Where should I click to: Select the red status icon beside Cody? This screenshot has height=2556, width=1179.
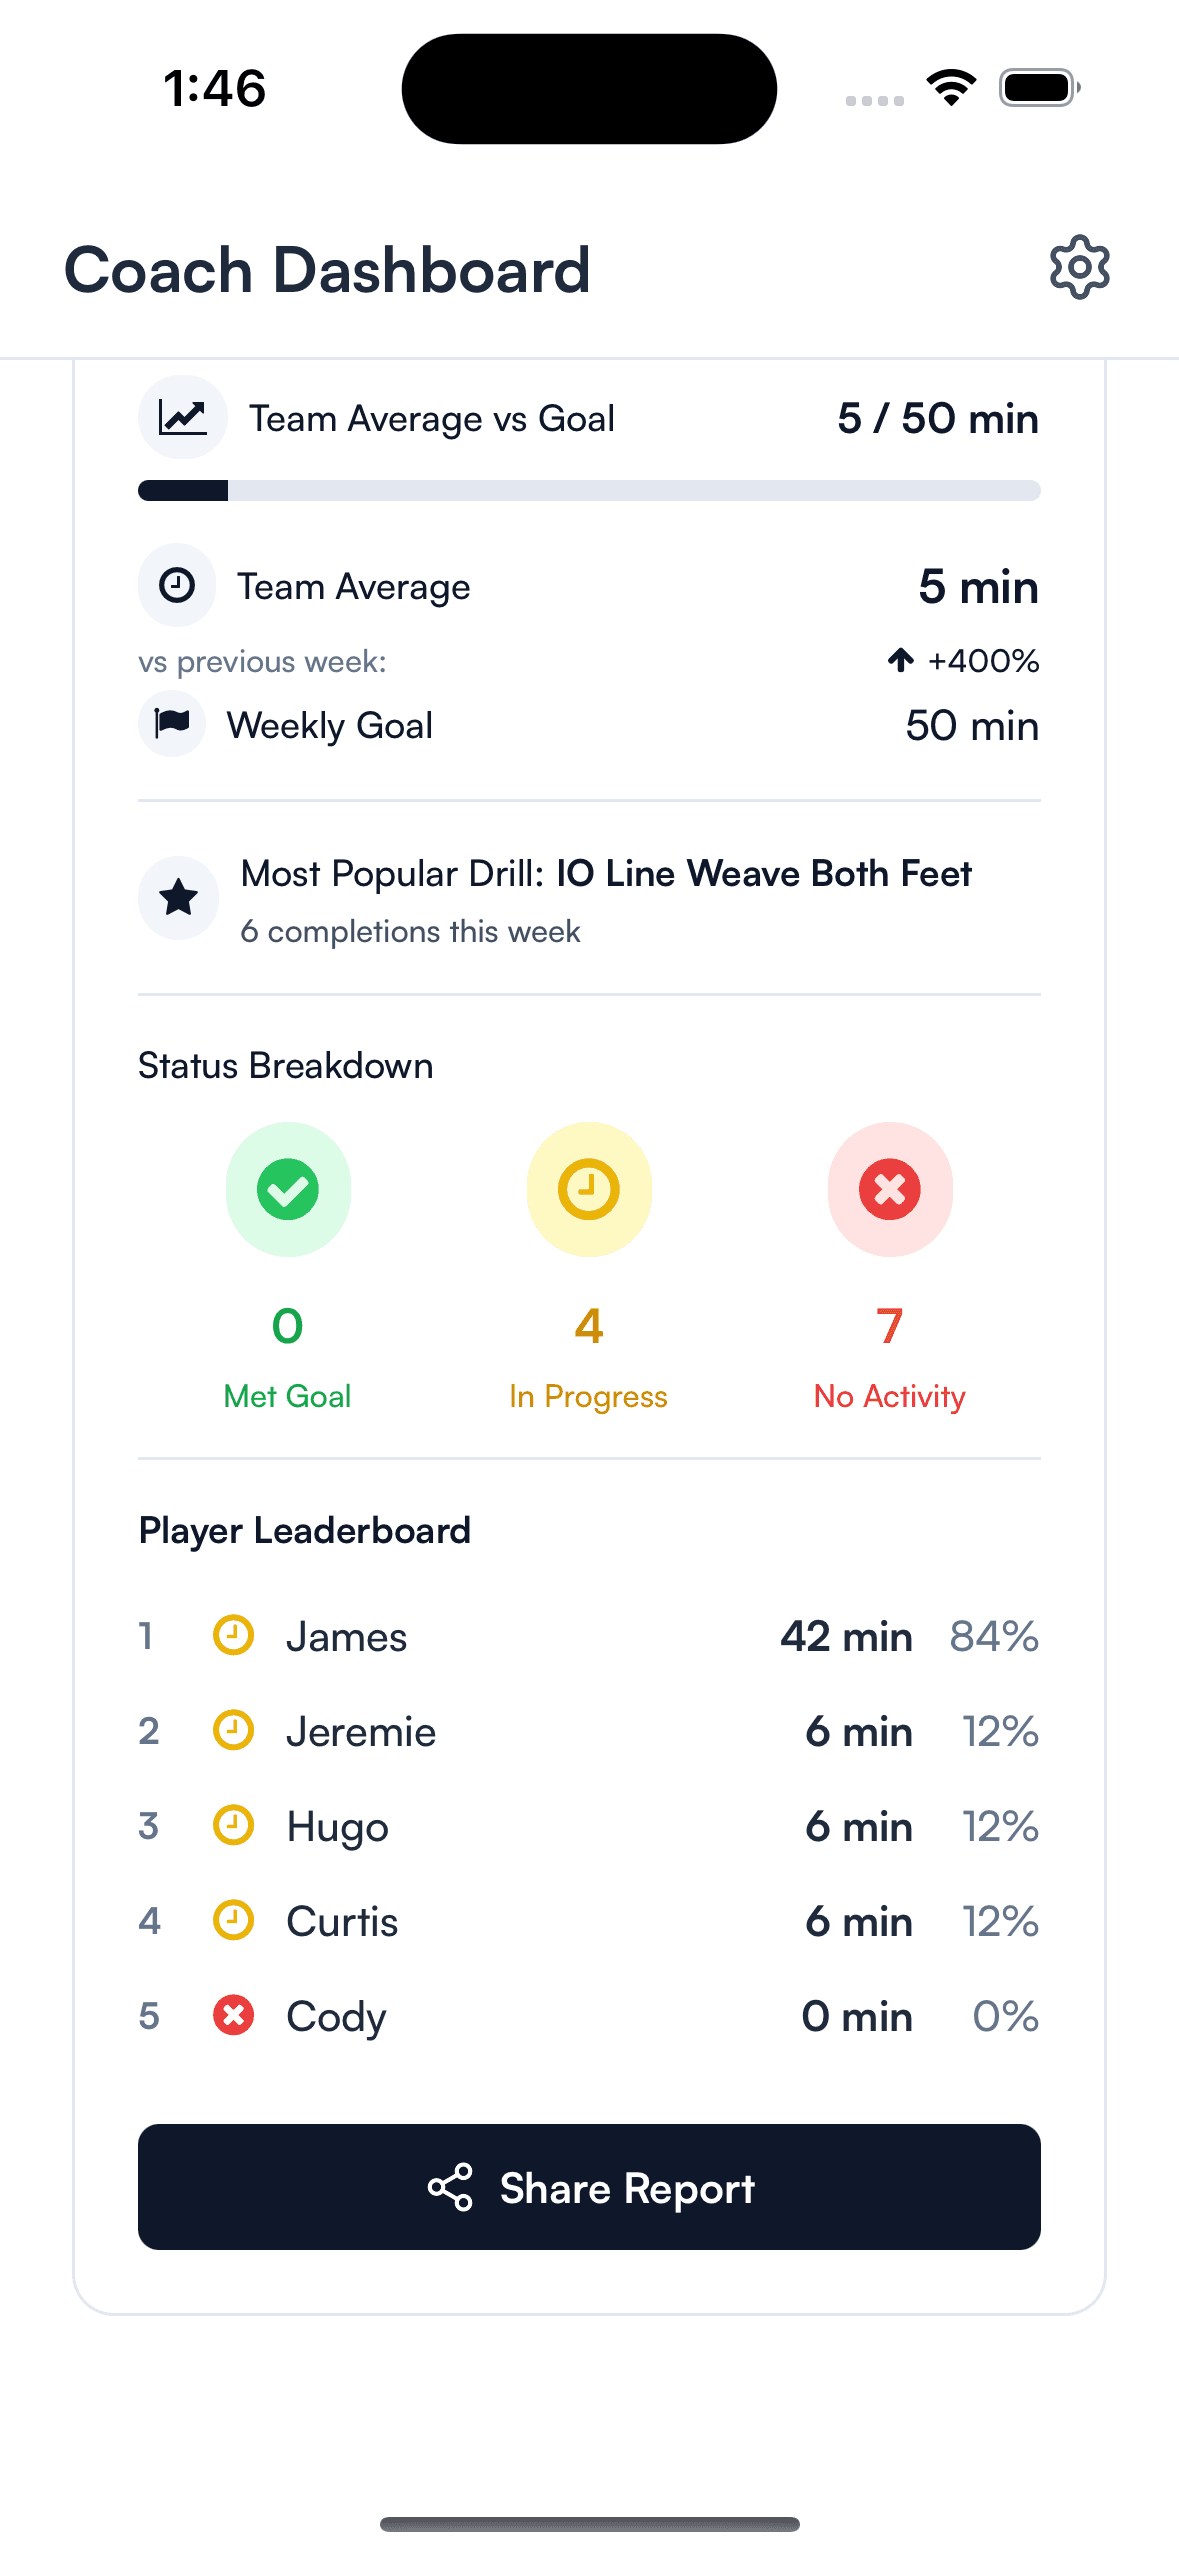(232, 2016)
